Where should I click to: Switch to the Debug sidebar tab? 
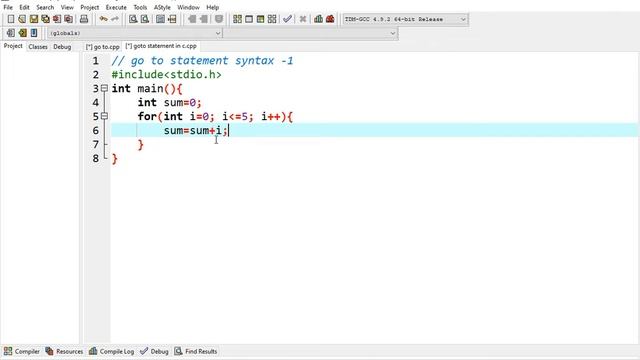pos(62,47)
